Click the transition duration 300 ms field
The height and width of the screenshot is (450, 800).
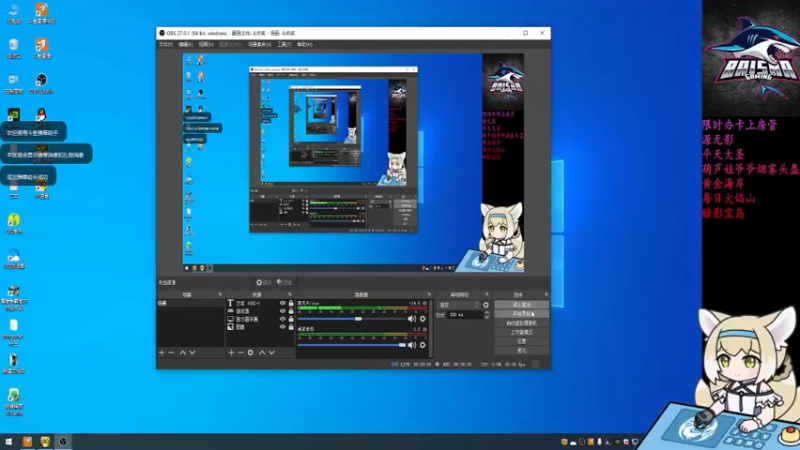464,315
